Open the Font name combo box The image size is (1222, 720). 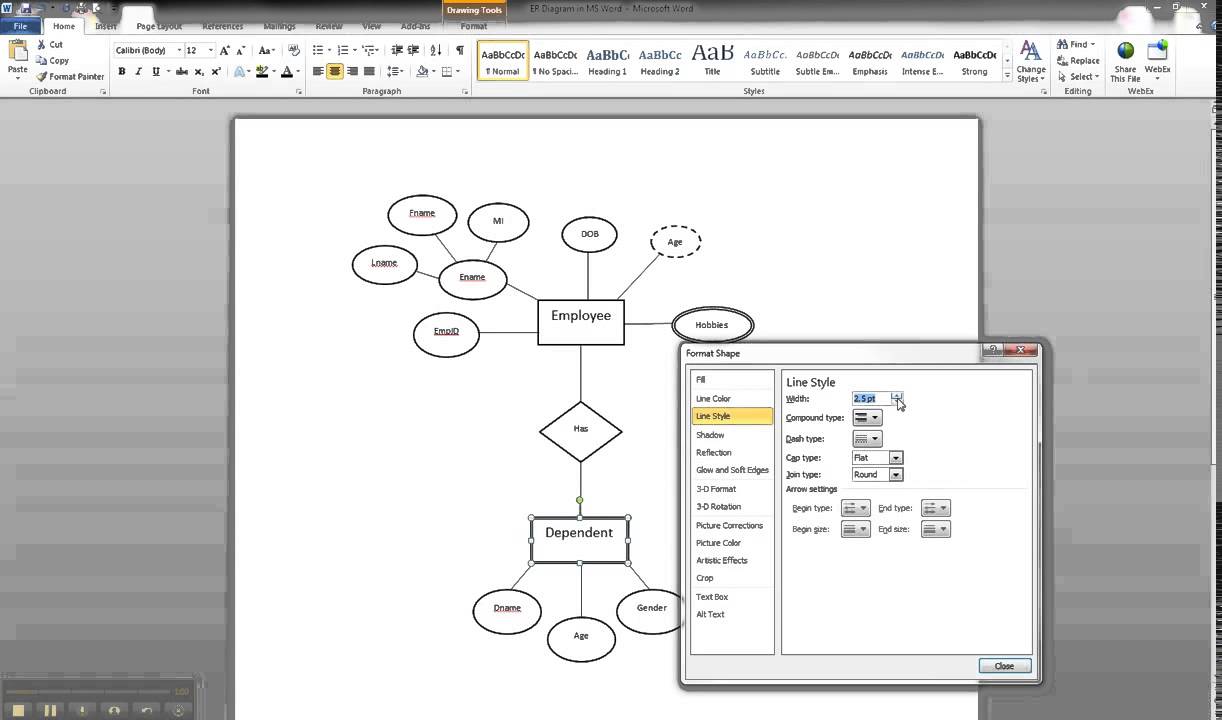(148, 50)
